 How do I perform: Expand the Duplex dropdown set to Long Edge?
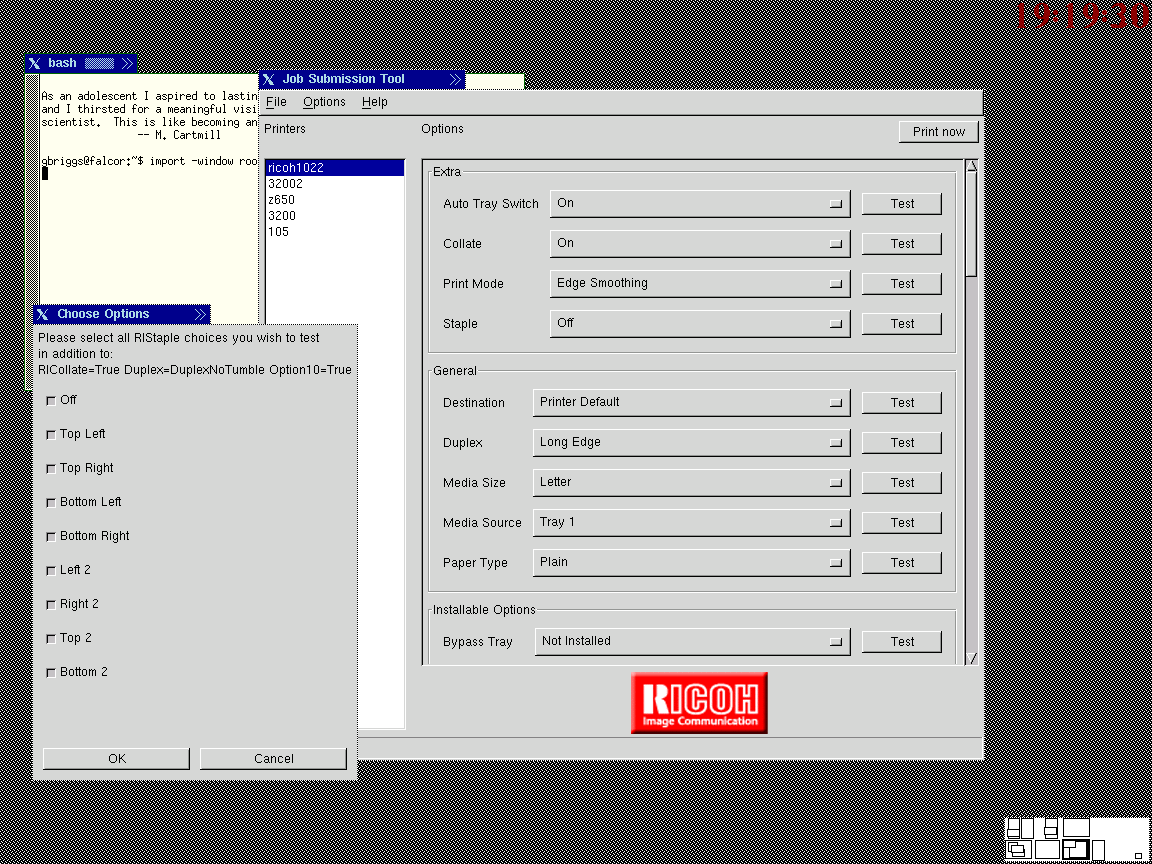point(690,443)
